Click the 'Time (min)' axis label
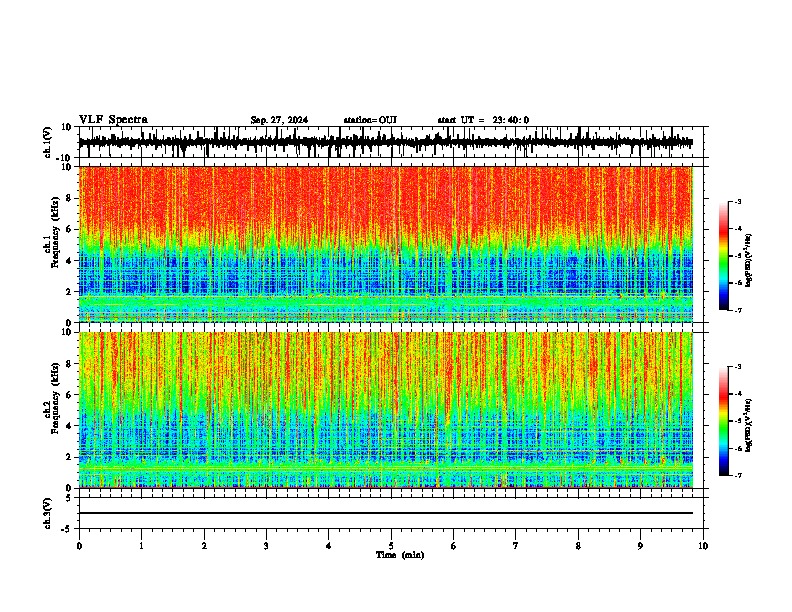 point(400,555)
